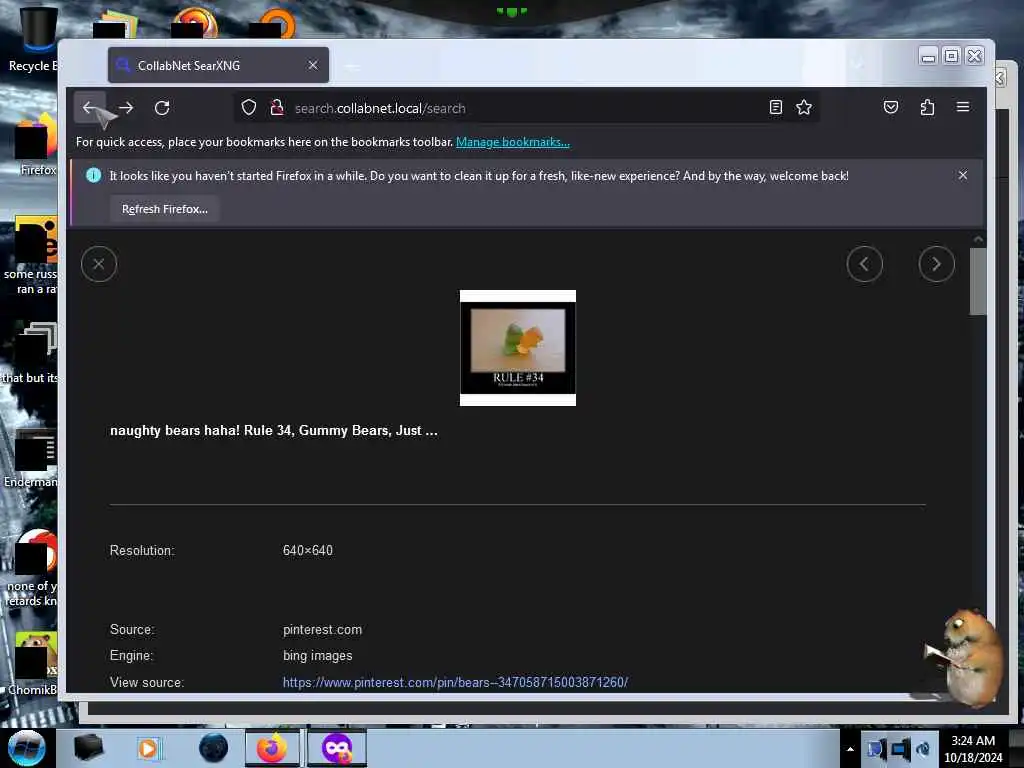
Task: Open the dark sphere taskbar icon
Action: (213, 748)
